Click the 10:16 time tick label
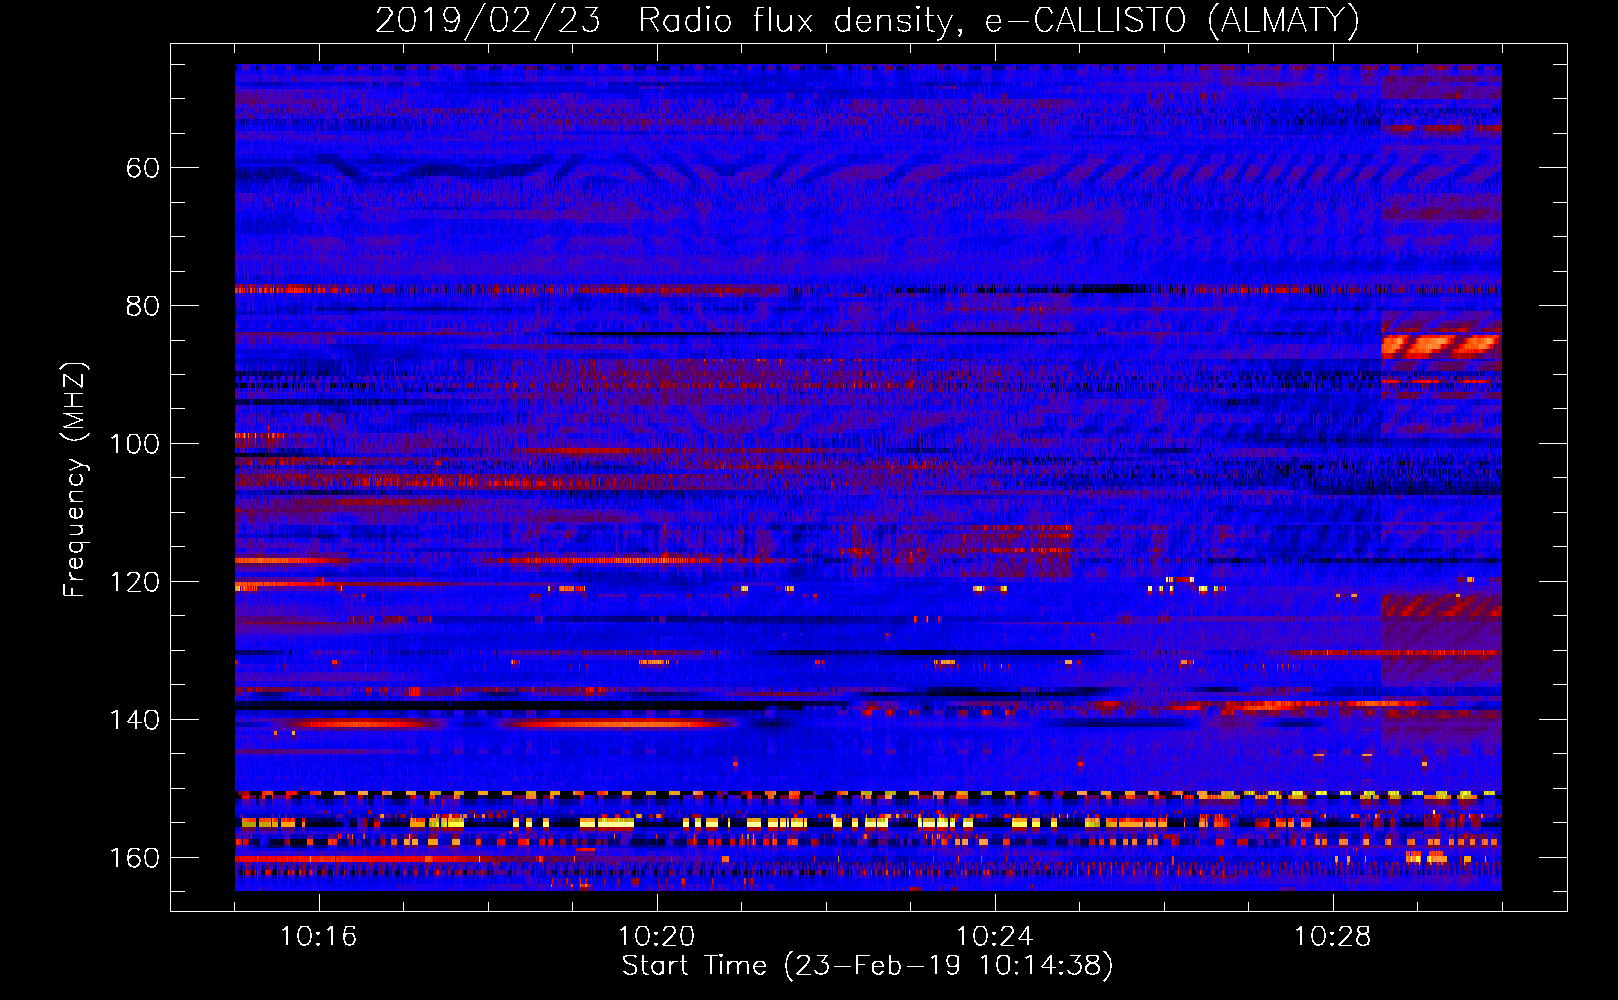Screen dimensions: 1618x1000 [318, 937]
